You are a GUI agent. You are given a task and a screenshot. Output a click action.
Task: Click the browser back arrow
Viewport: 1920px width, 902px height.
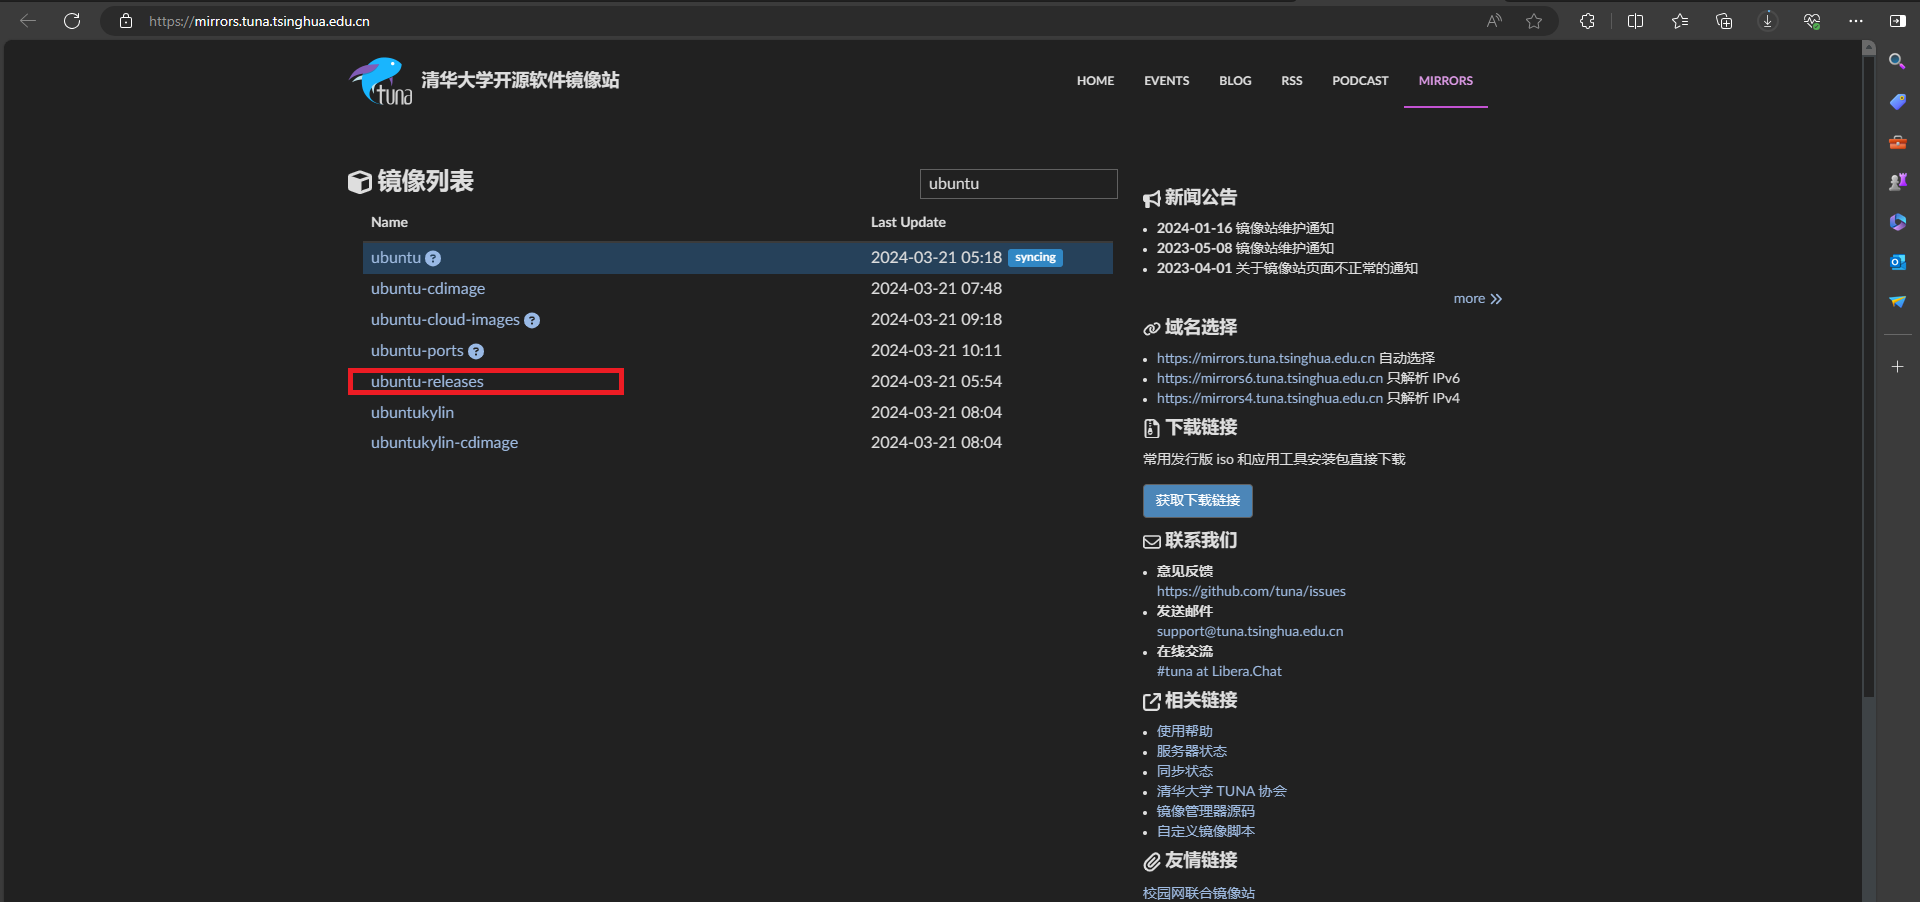28,21
